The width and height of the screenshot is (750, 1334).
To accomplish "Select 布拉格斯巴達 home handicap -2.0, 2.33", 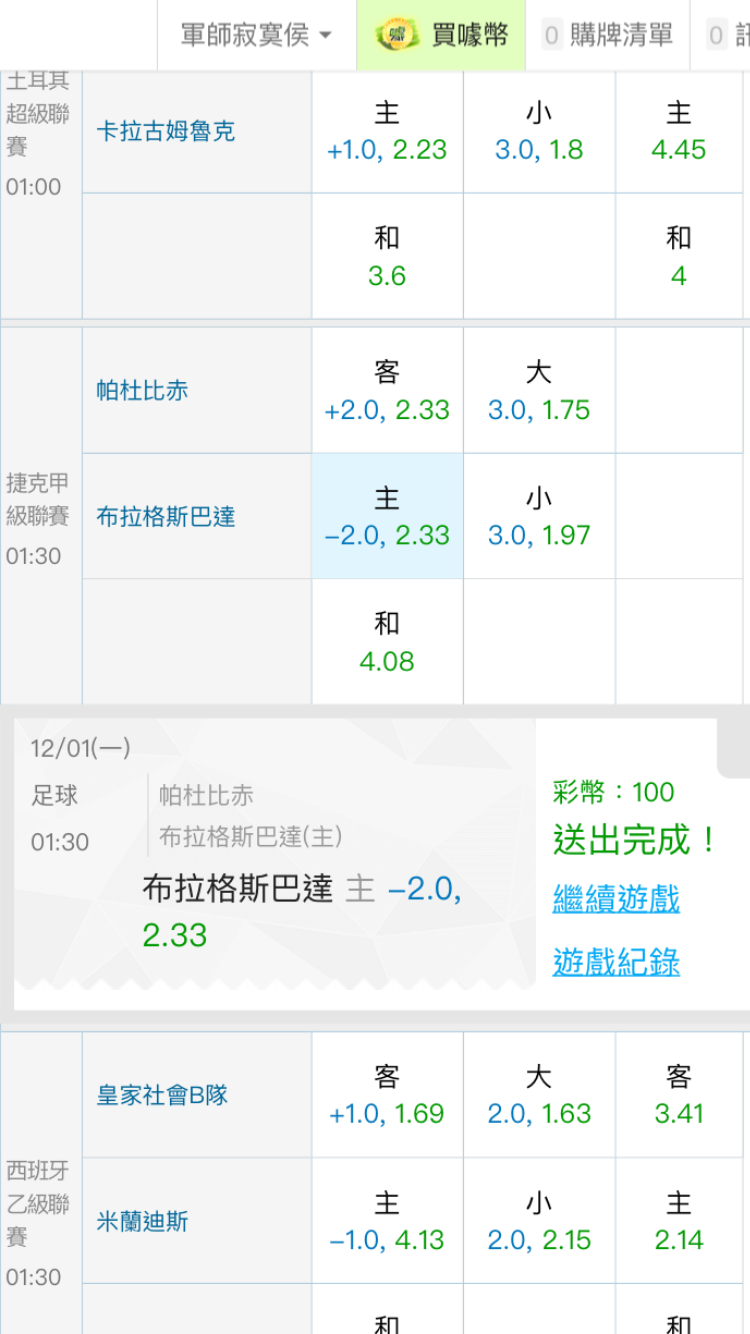I will click(x=387, y=516).
